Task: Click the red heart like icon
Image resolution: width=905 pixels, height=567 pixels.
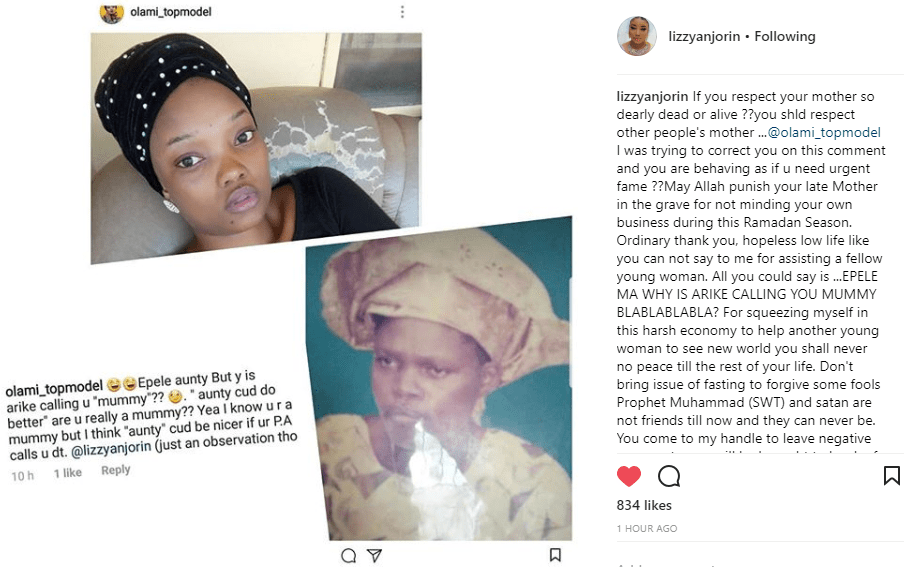Action: [629, 476]
